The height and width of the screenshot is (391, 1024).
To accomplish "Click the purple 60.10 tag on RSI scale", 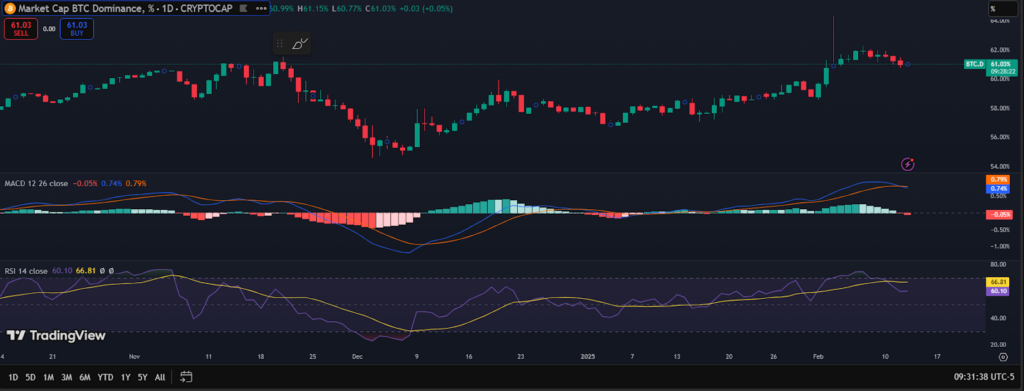I will click(999, 290).
